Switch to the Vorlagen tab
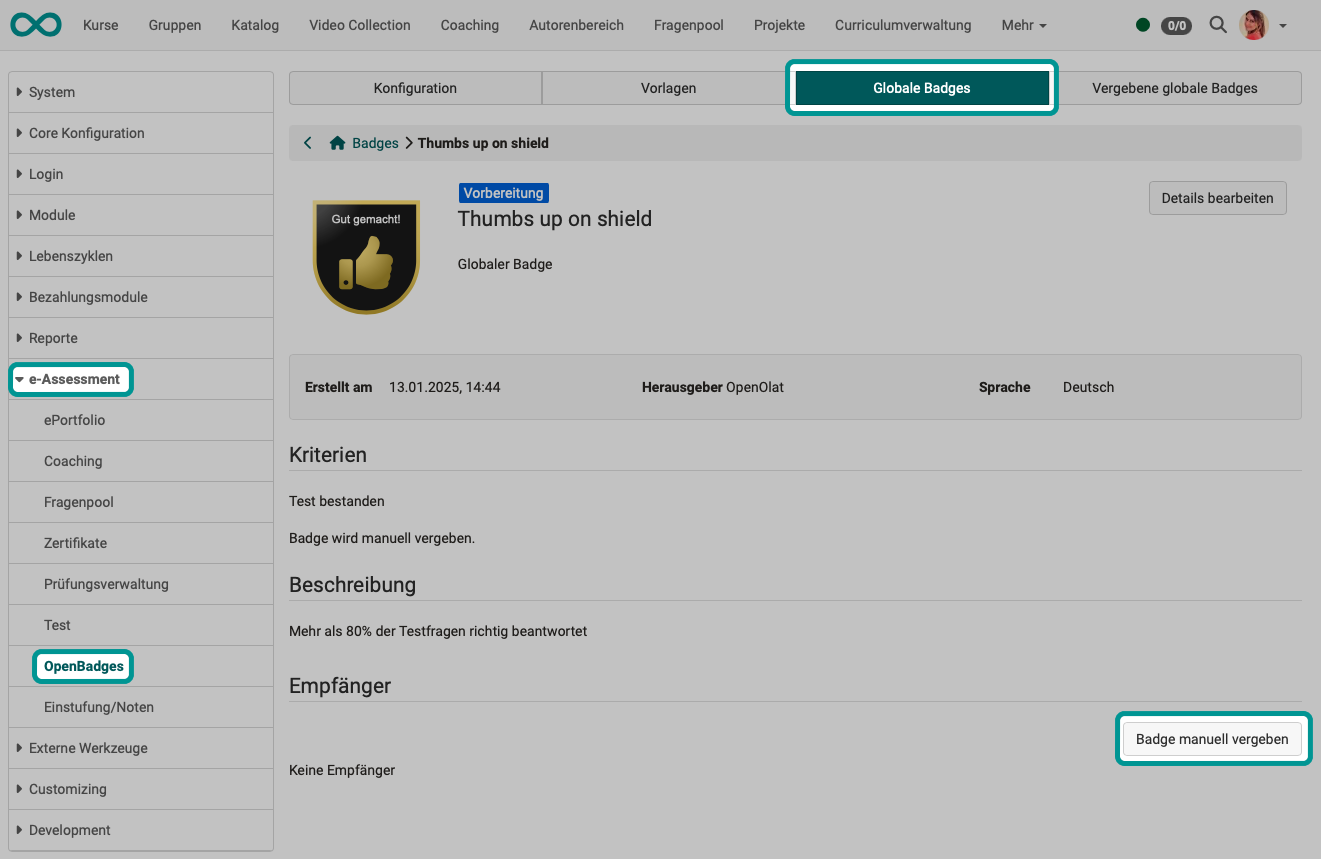This screenshot has height=859, width=1321. (x=668, y=88)
